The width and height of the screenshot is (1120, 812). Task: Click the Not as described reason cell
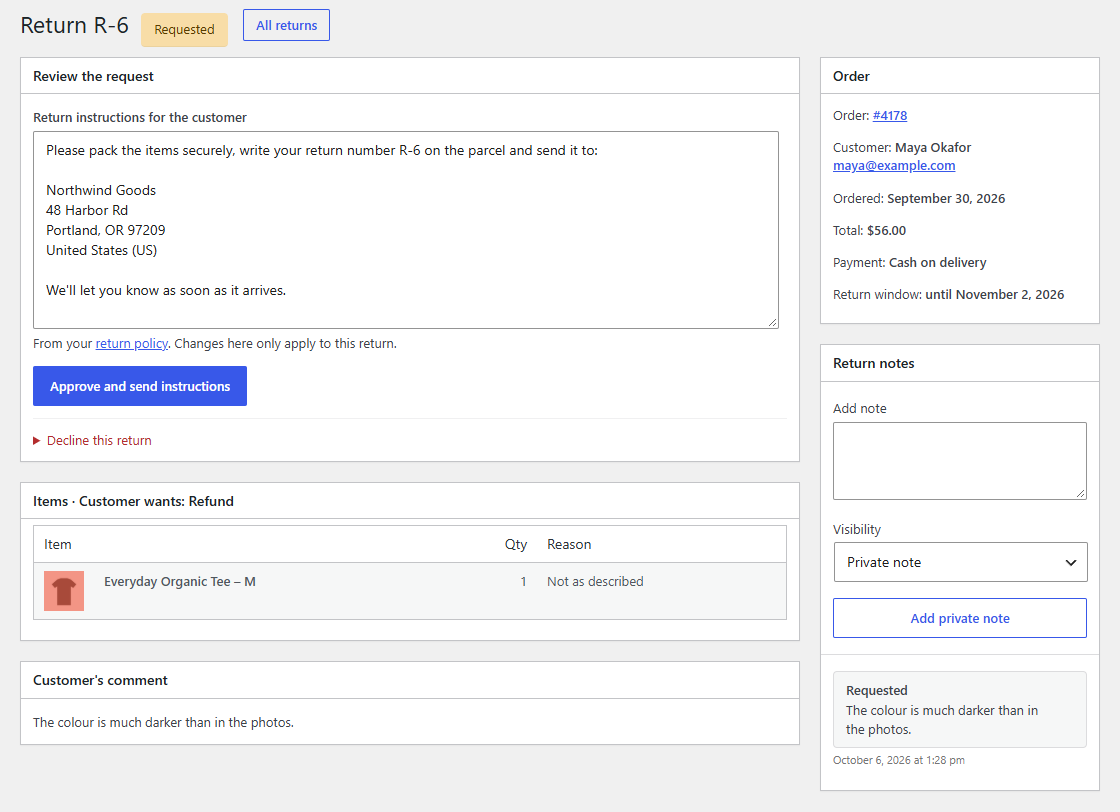[595, 581]
